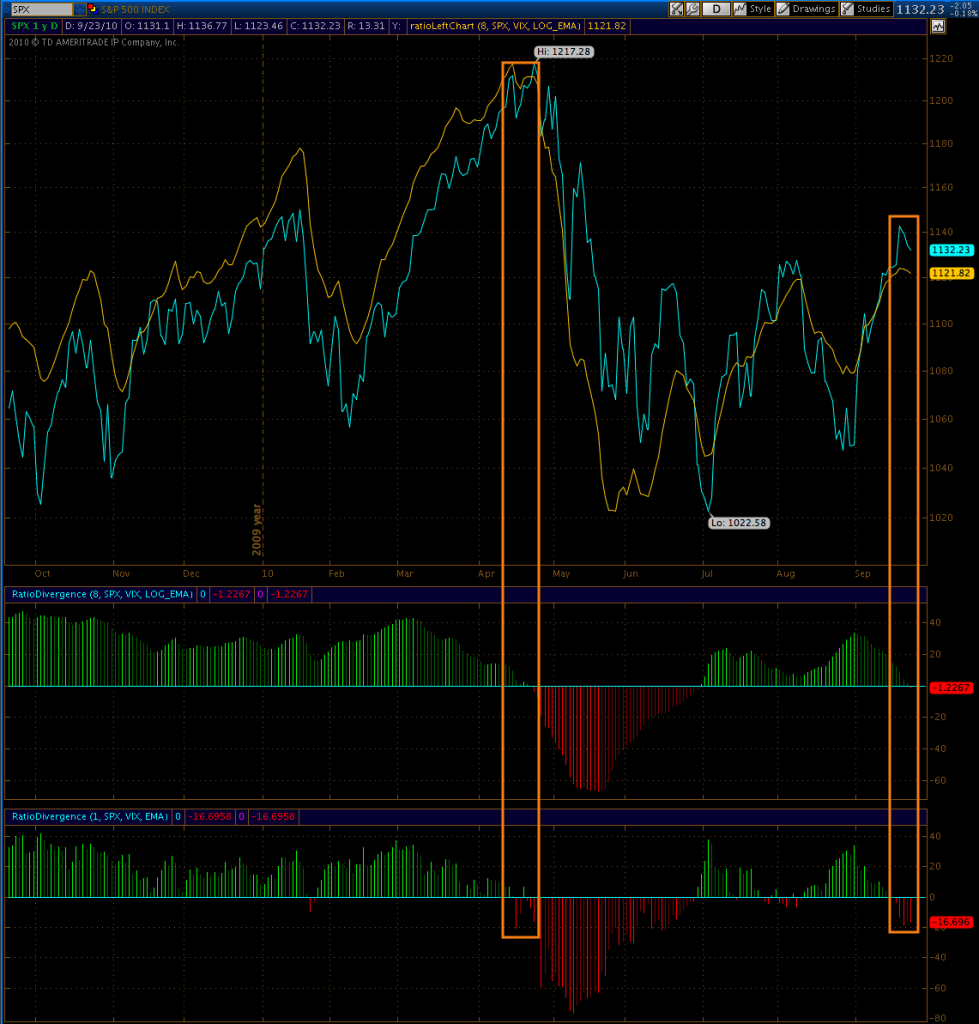Open the D aggregation period selector
Screen dimensions: 979x1024
715,9
